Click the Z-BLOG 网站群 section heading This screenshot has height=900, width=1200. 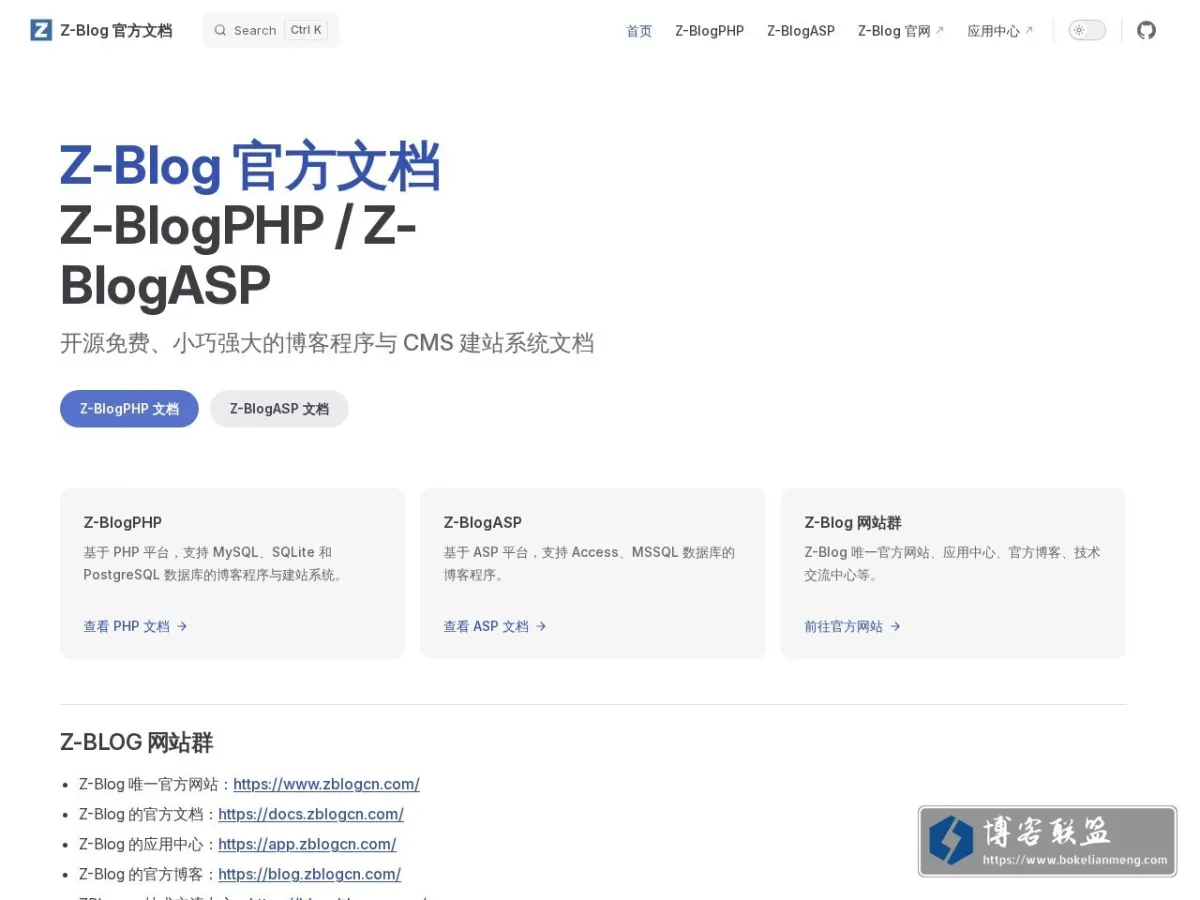click(136, 742)
